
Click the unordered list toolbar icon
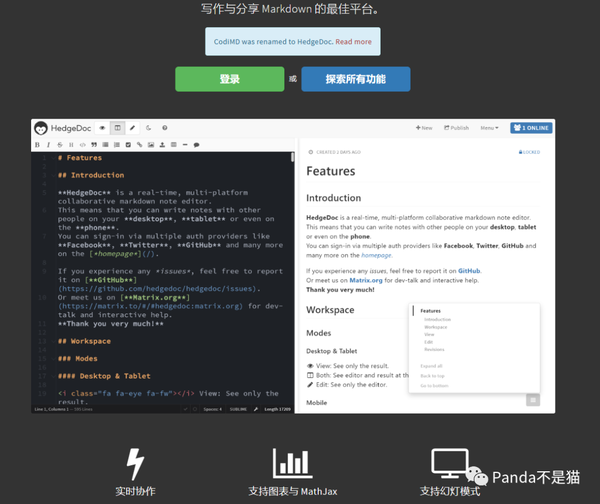pos(105,145)
